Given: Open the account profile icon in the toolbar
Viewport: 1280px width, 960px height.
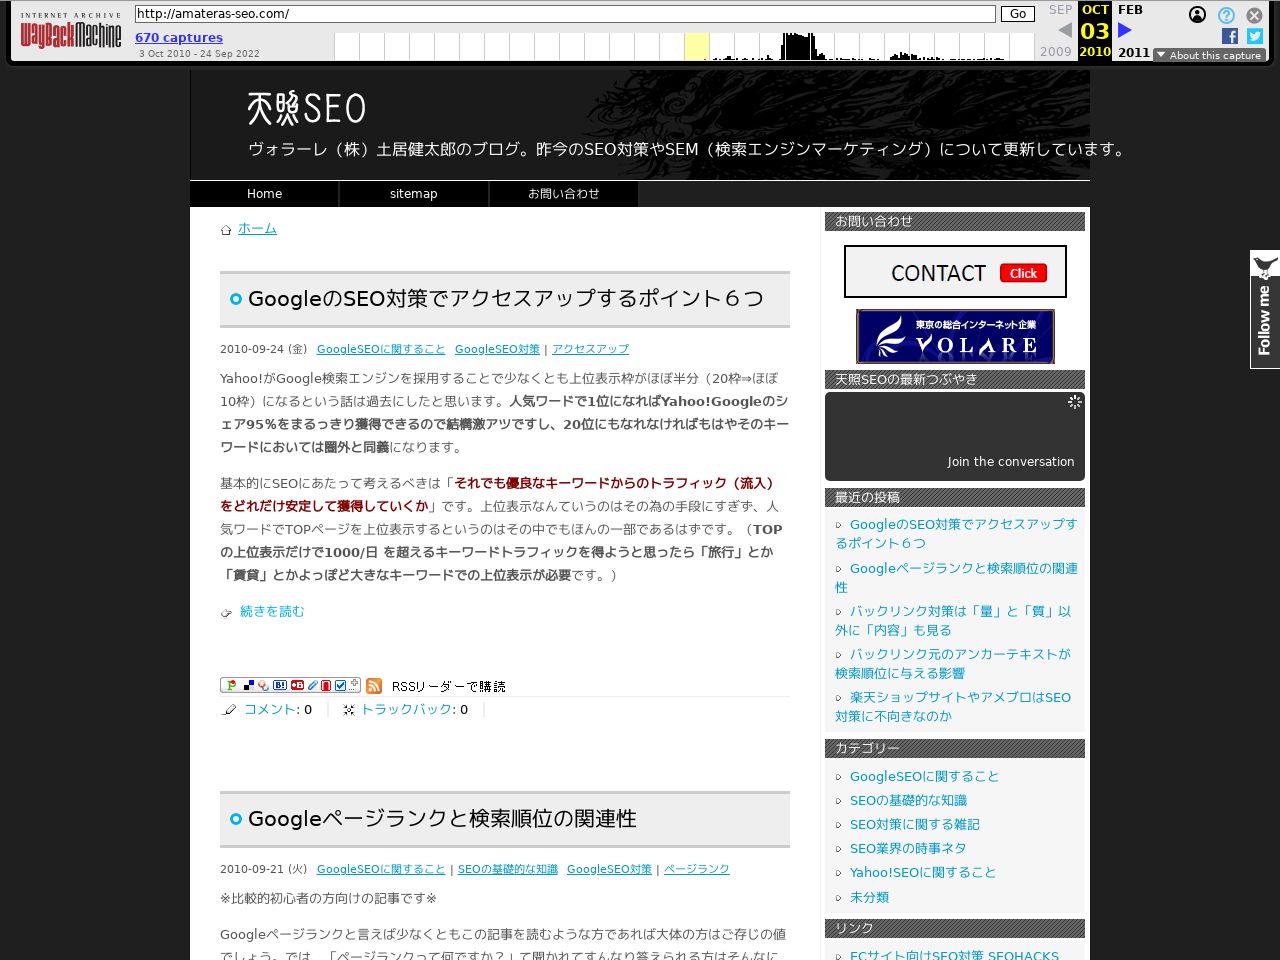Looking at the screenshot, I should click(1197, 15).
